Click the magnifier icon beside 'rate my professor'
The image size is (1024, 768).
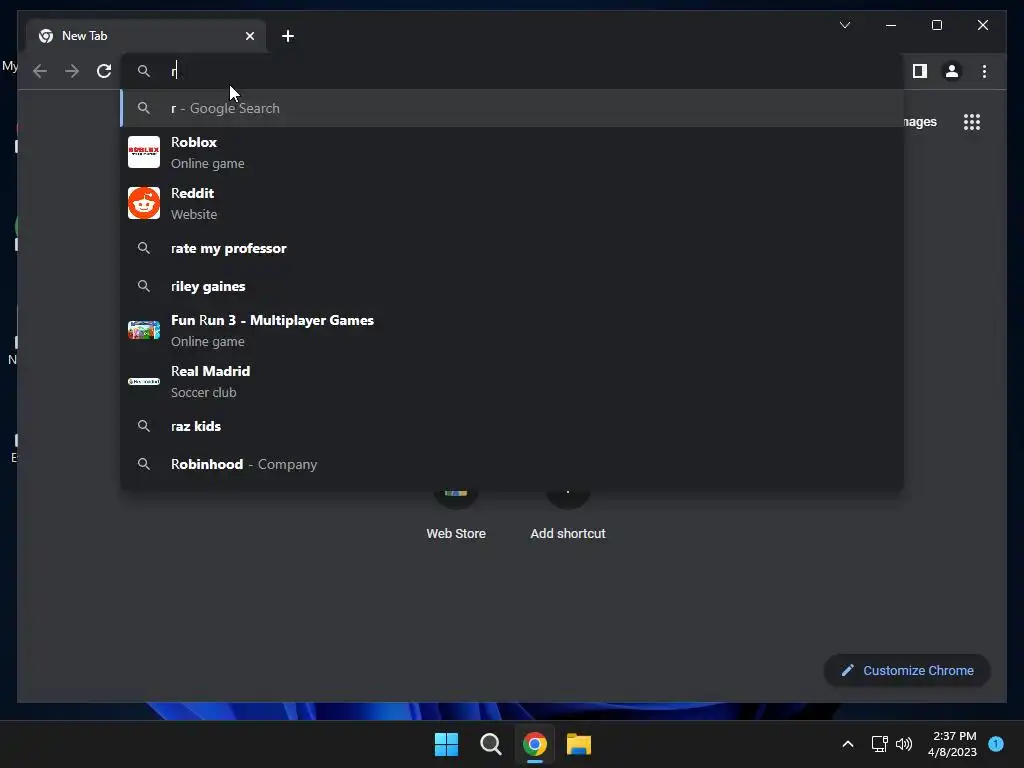coord(144,248)
